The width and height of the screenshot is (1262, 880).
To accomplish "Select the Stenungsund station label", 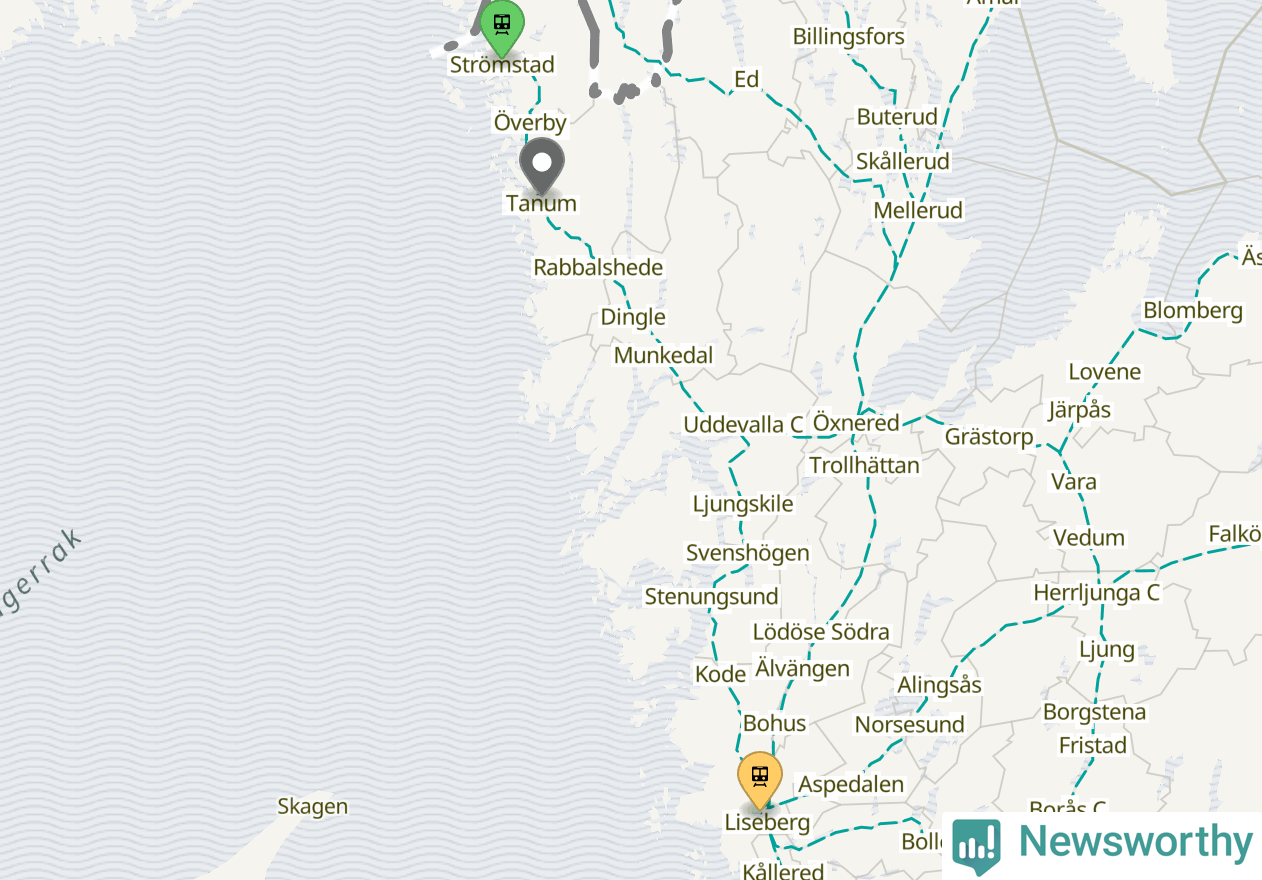I will point(711,596).
